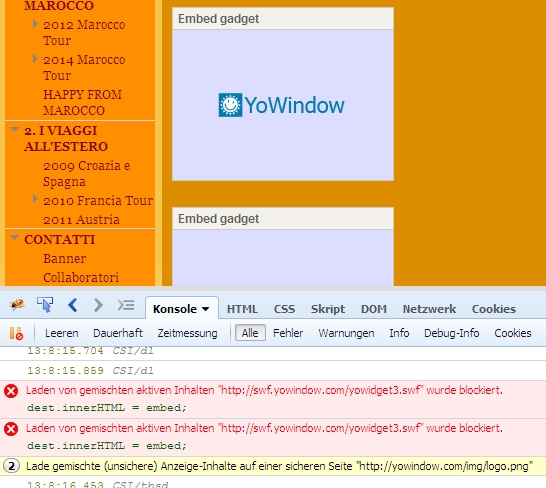Select the Alle console filter
This screenshot has height=488, width=546.
[250, 333]
